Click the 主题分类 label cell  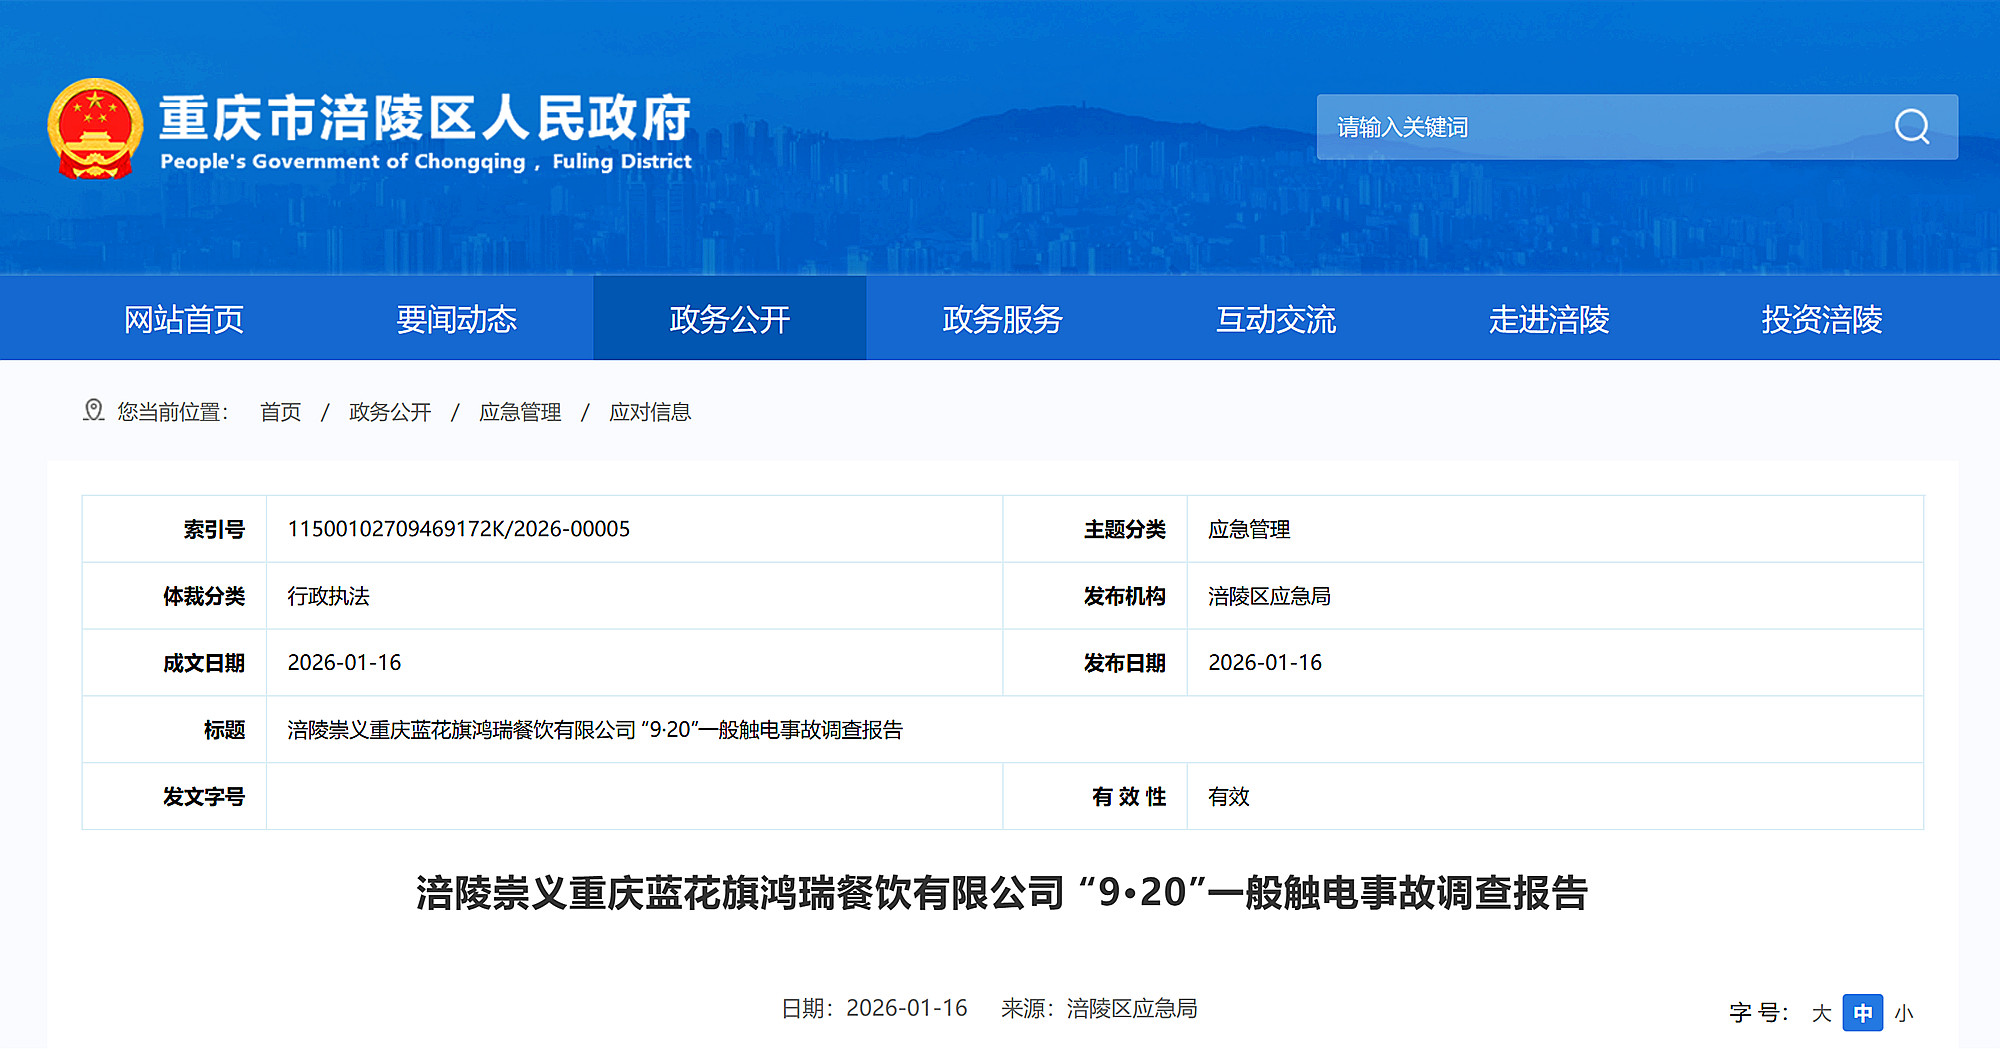(x=1095, y=529)
